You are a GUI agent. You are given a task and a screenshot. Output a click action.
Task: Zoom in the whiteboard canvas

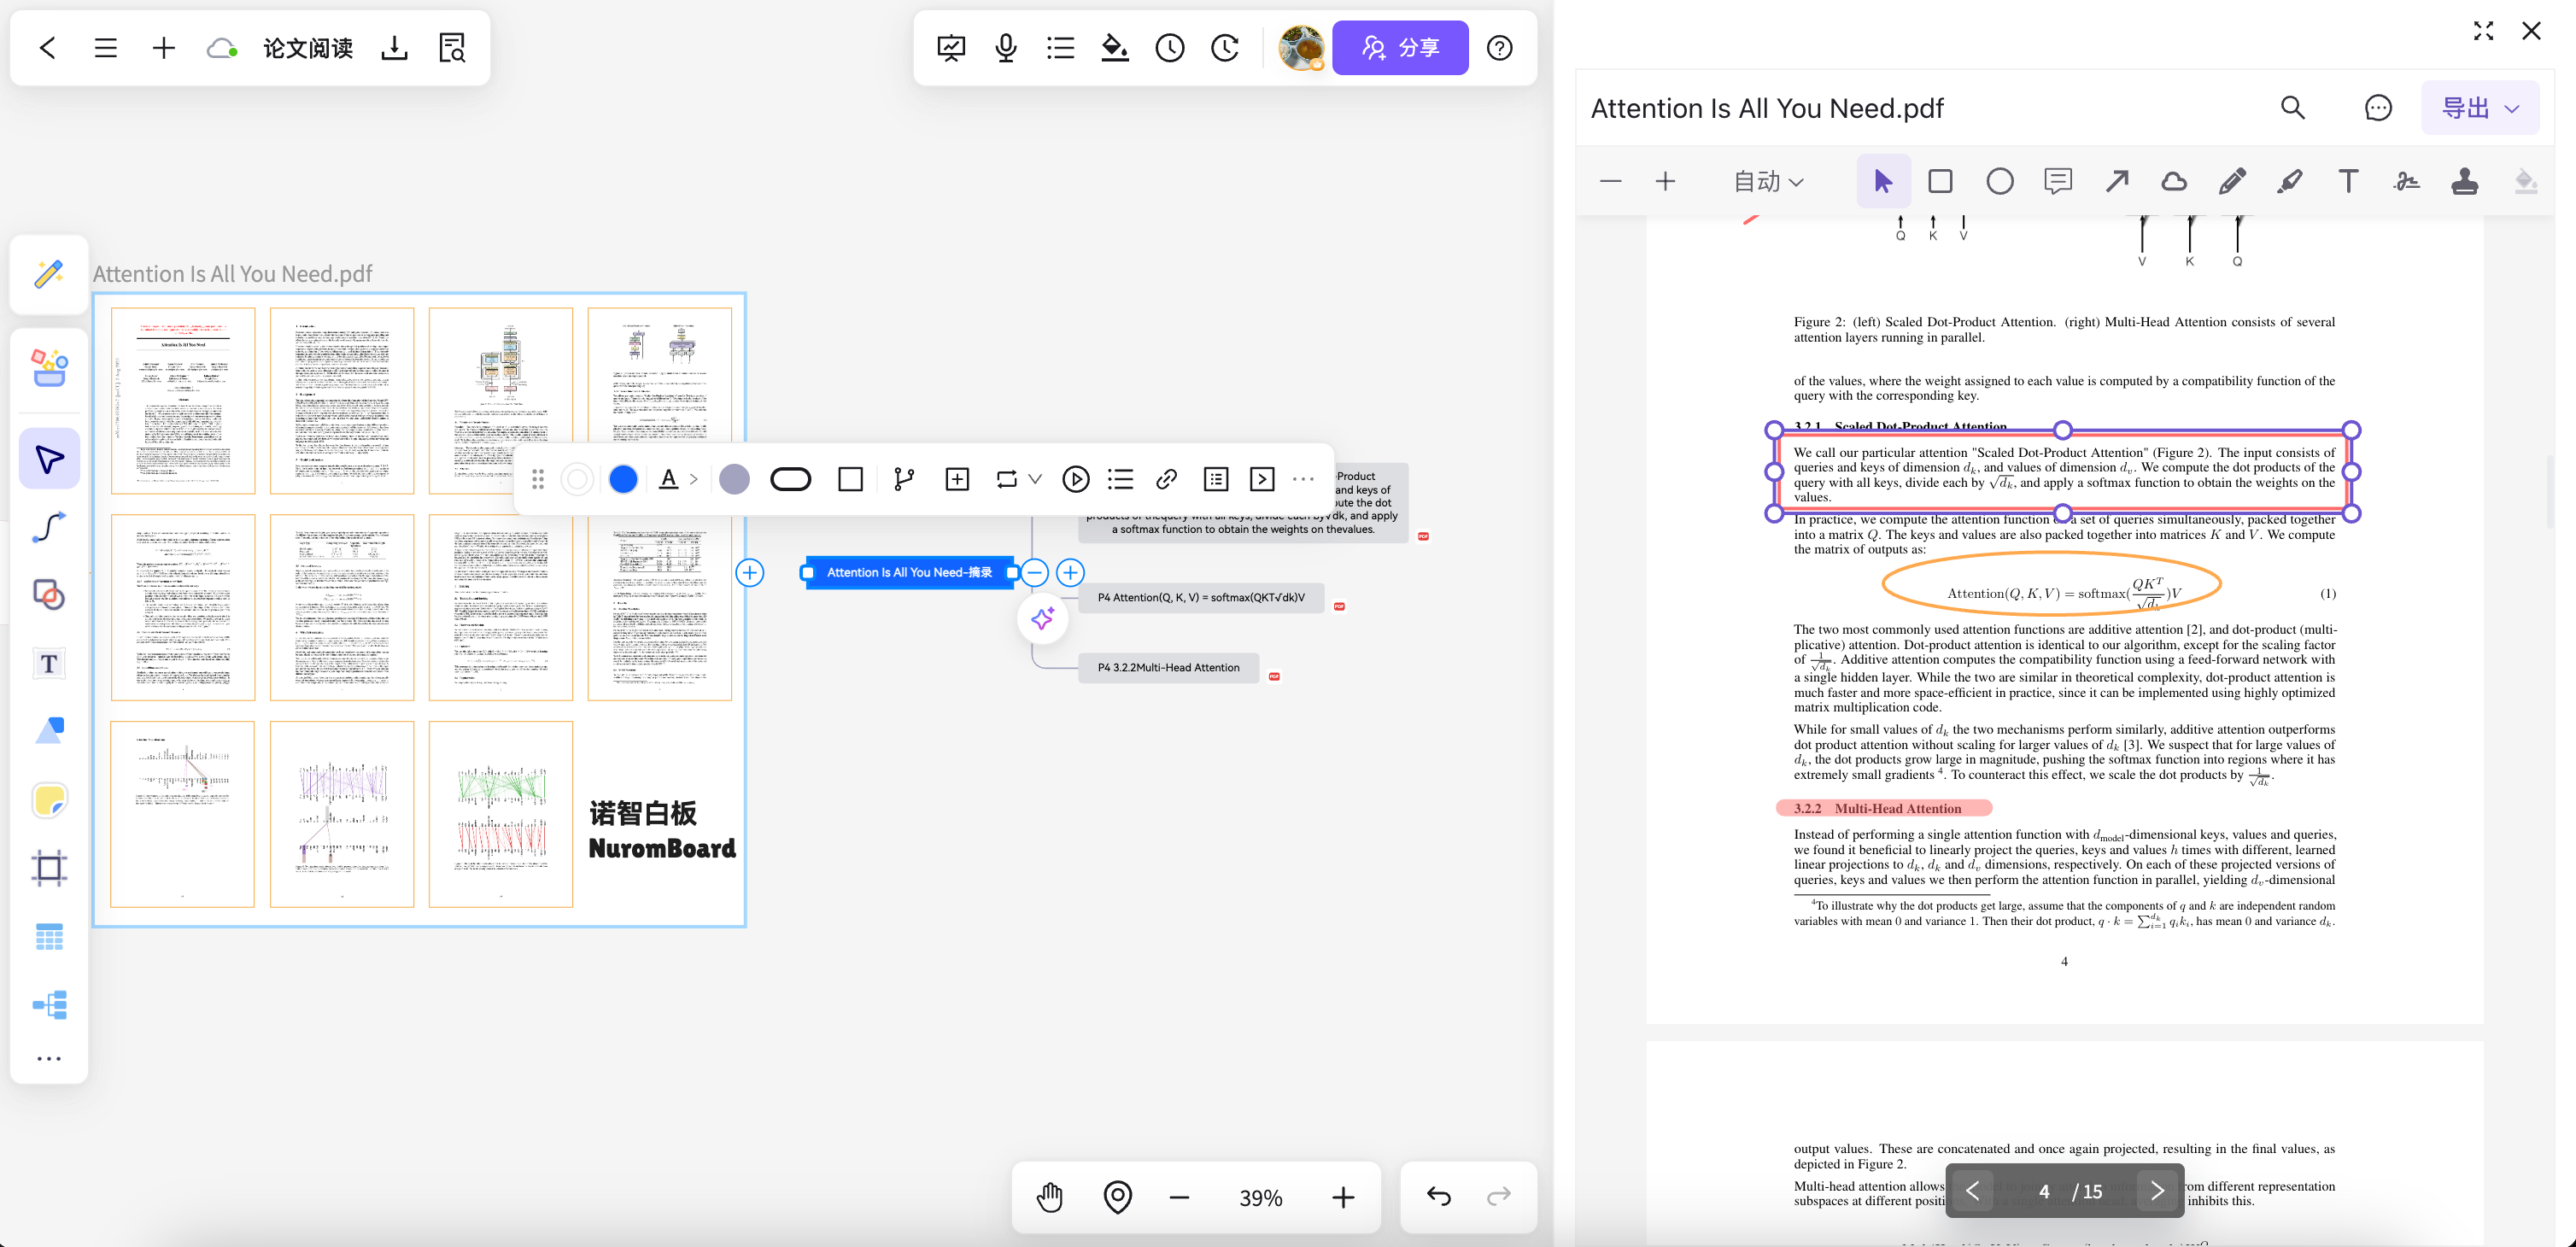tap(1343, 1197)
